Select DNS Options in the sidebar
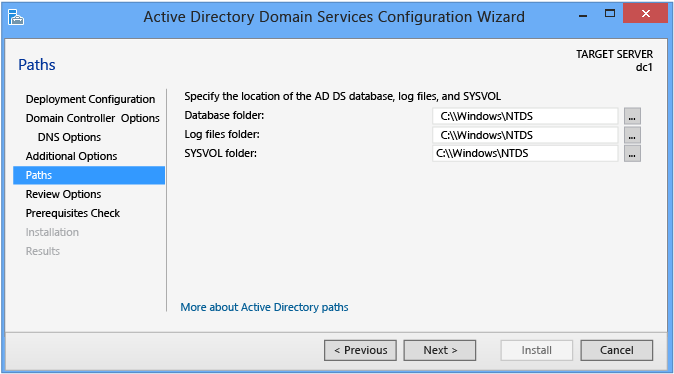674x374 pixels. [x=69, y=137]
